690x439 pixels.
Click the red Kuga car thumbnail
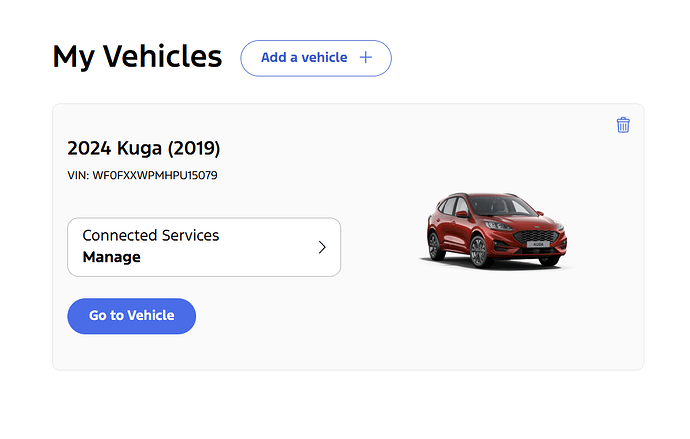coord(493,230)
